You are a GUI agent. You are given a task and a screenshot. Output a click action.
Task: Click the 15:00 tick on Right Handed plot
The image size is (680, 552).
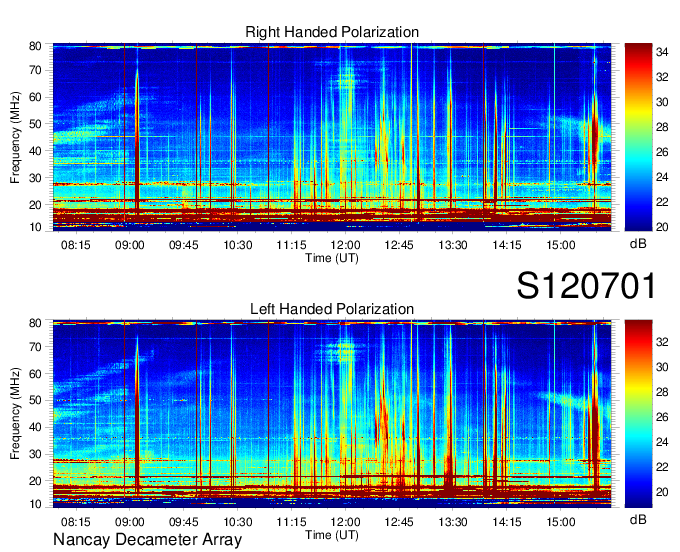(560, 245)
